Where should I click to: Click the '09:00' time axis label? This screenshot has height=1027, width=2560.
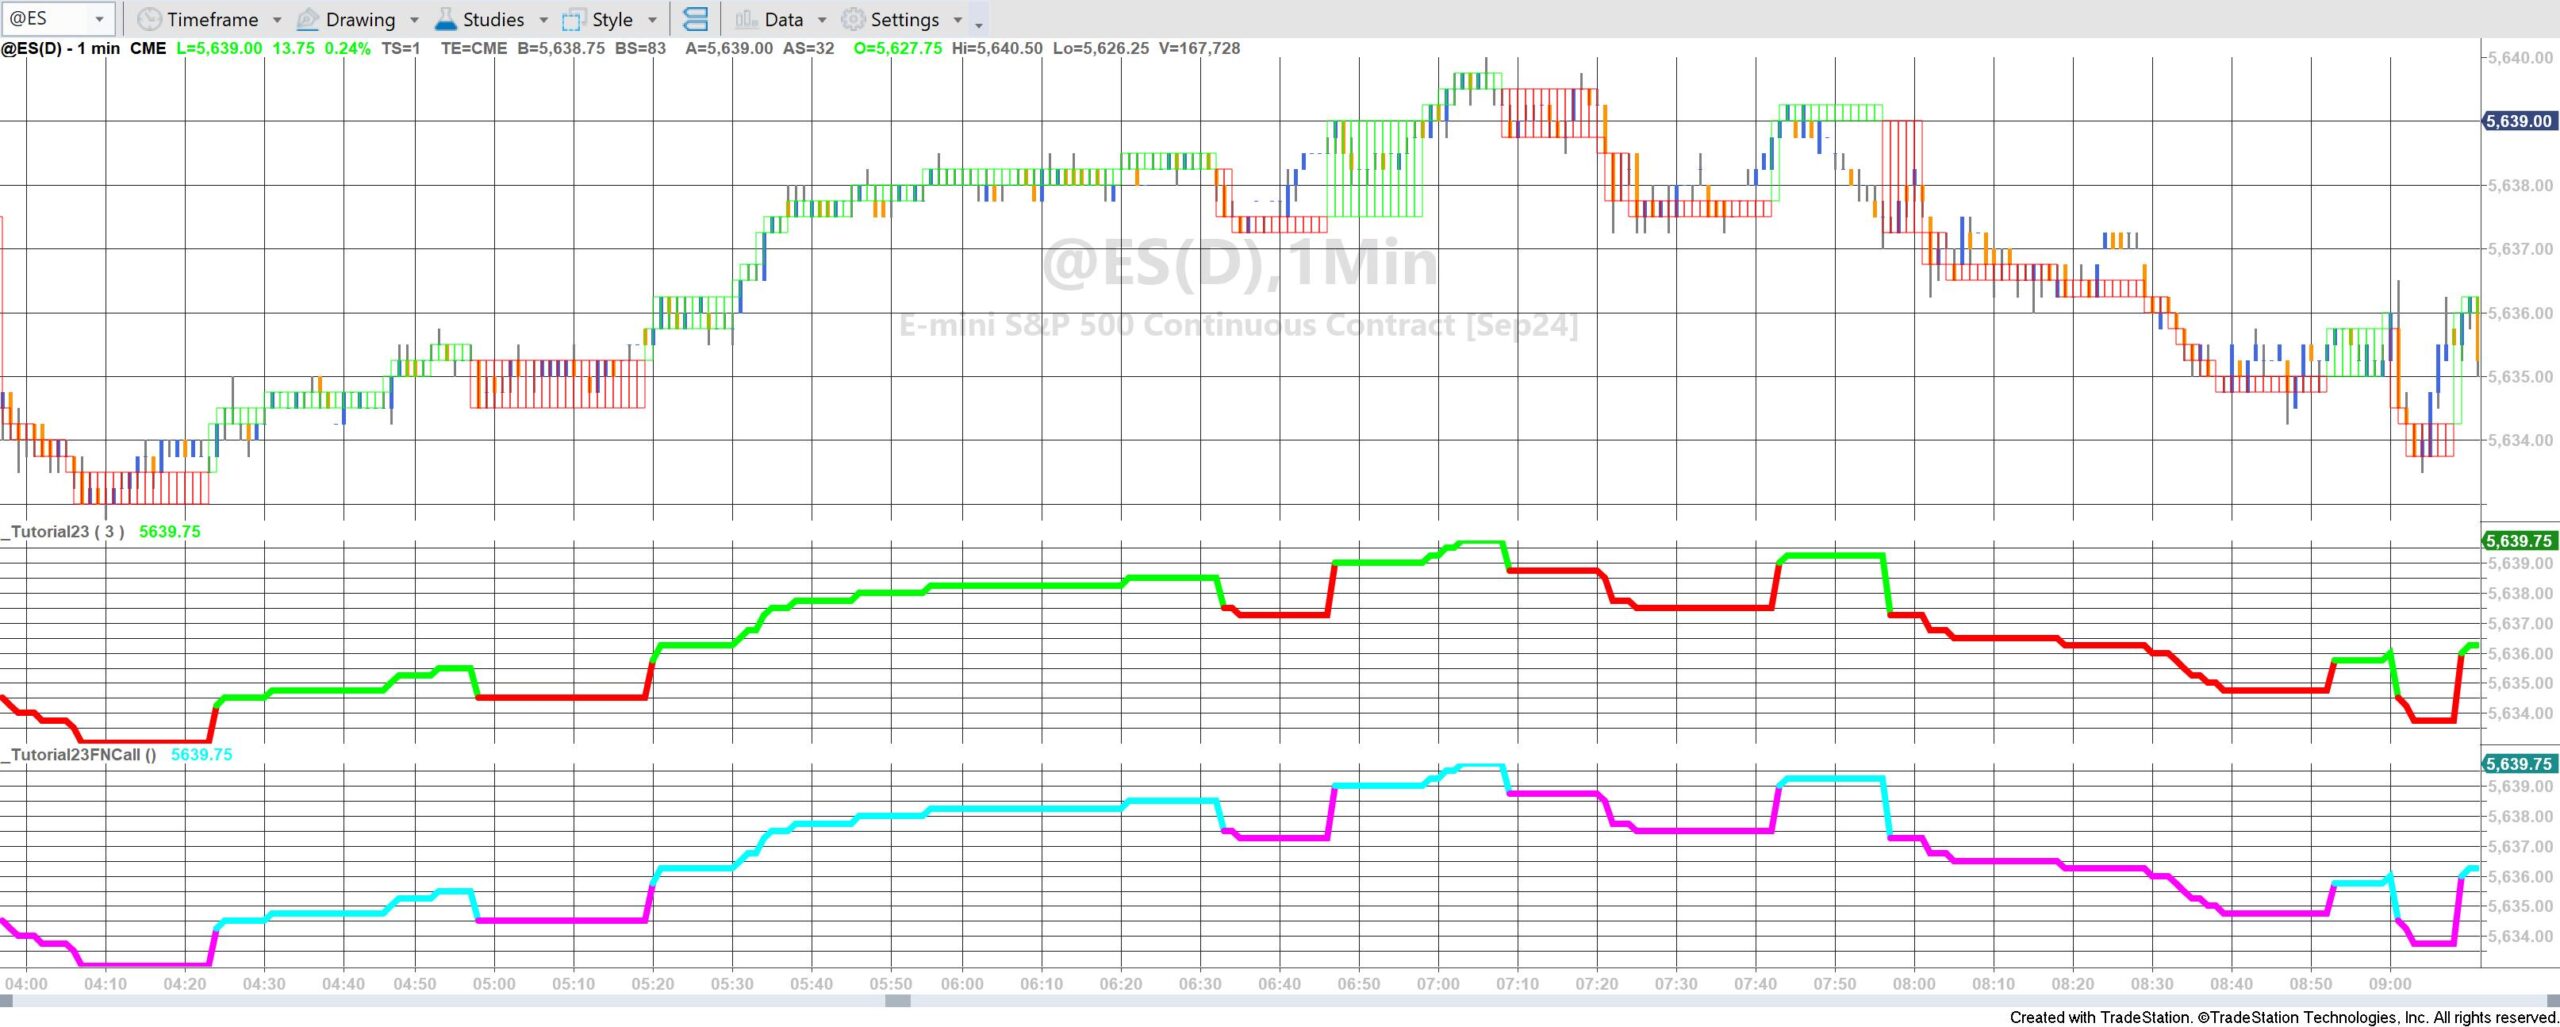pyautogui.click(x=2390, y=984)
